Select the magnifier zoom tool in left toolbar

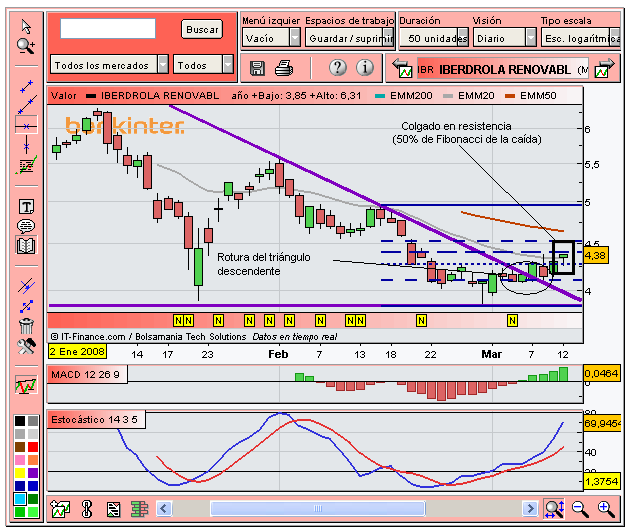tap(26, 46)
